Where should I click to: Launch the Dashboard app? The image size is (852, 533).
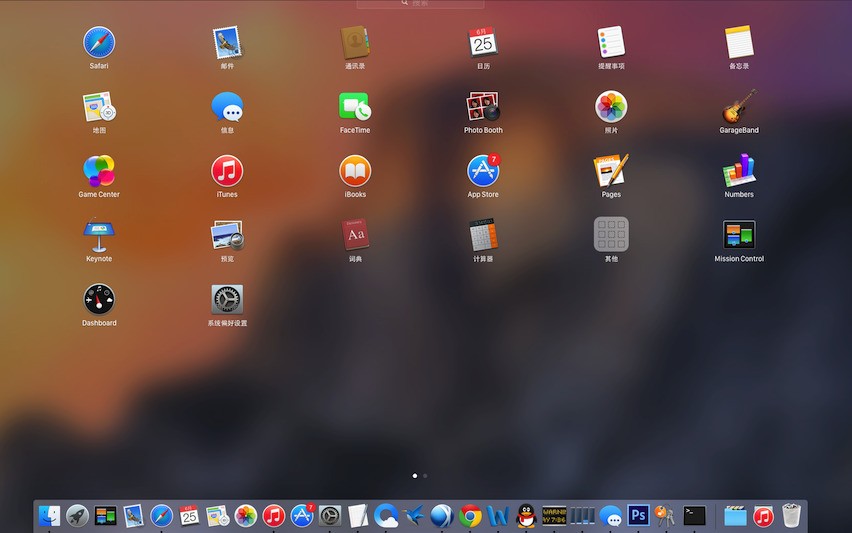[99, 299]
